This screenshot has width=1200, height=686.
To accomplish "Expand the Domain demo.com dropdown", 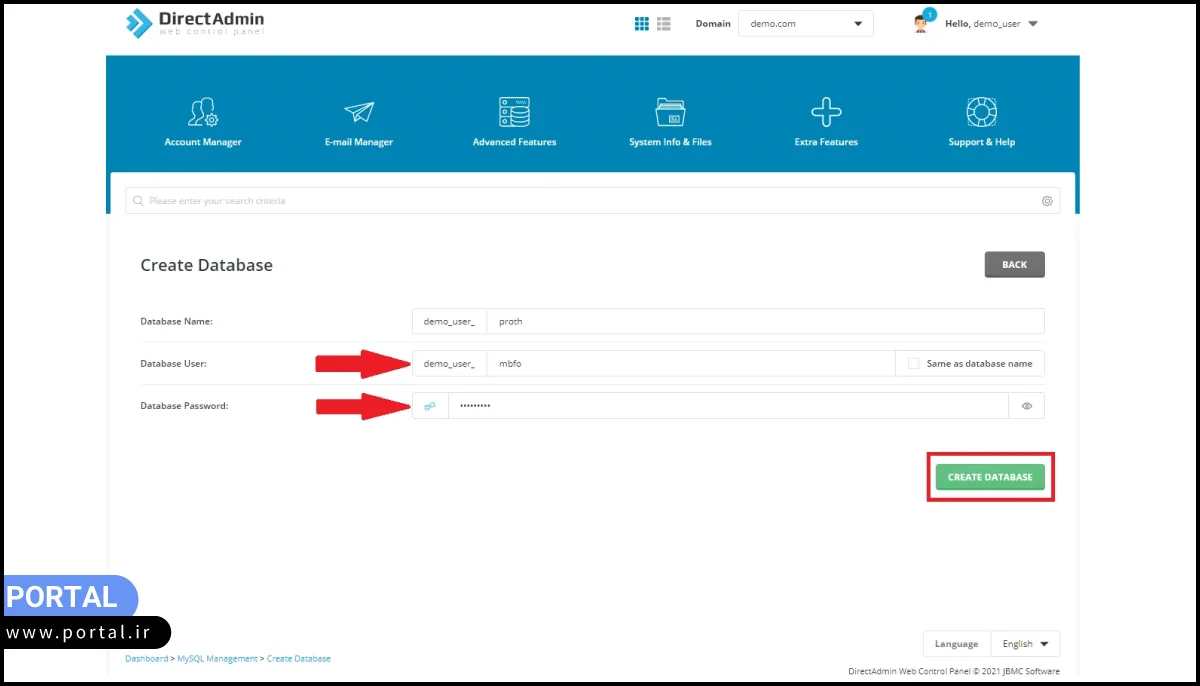I will click(805, 24).
